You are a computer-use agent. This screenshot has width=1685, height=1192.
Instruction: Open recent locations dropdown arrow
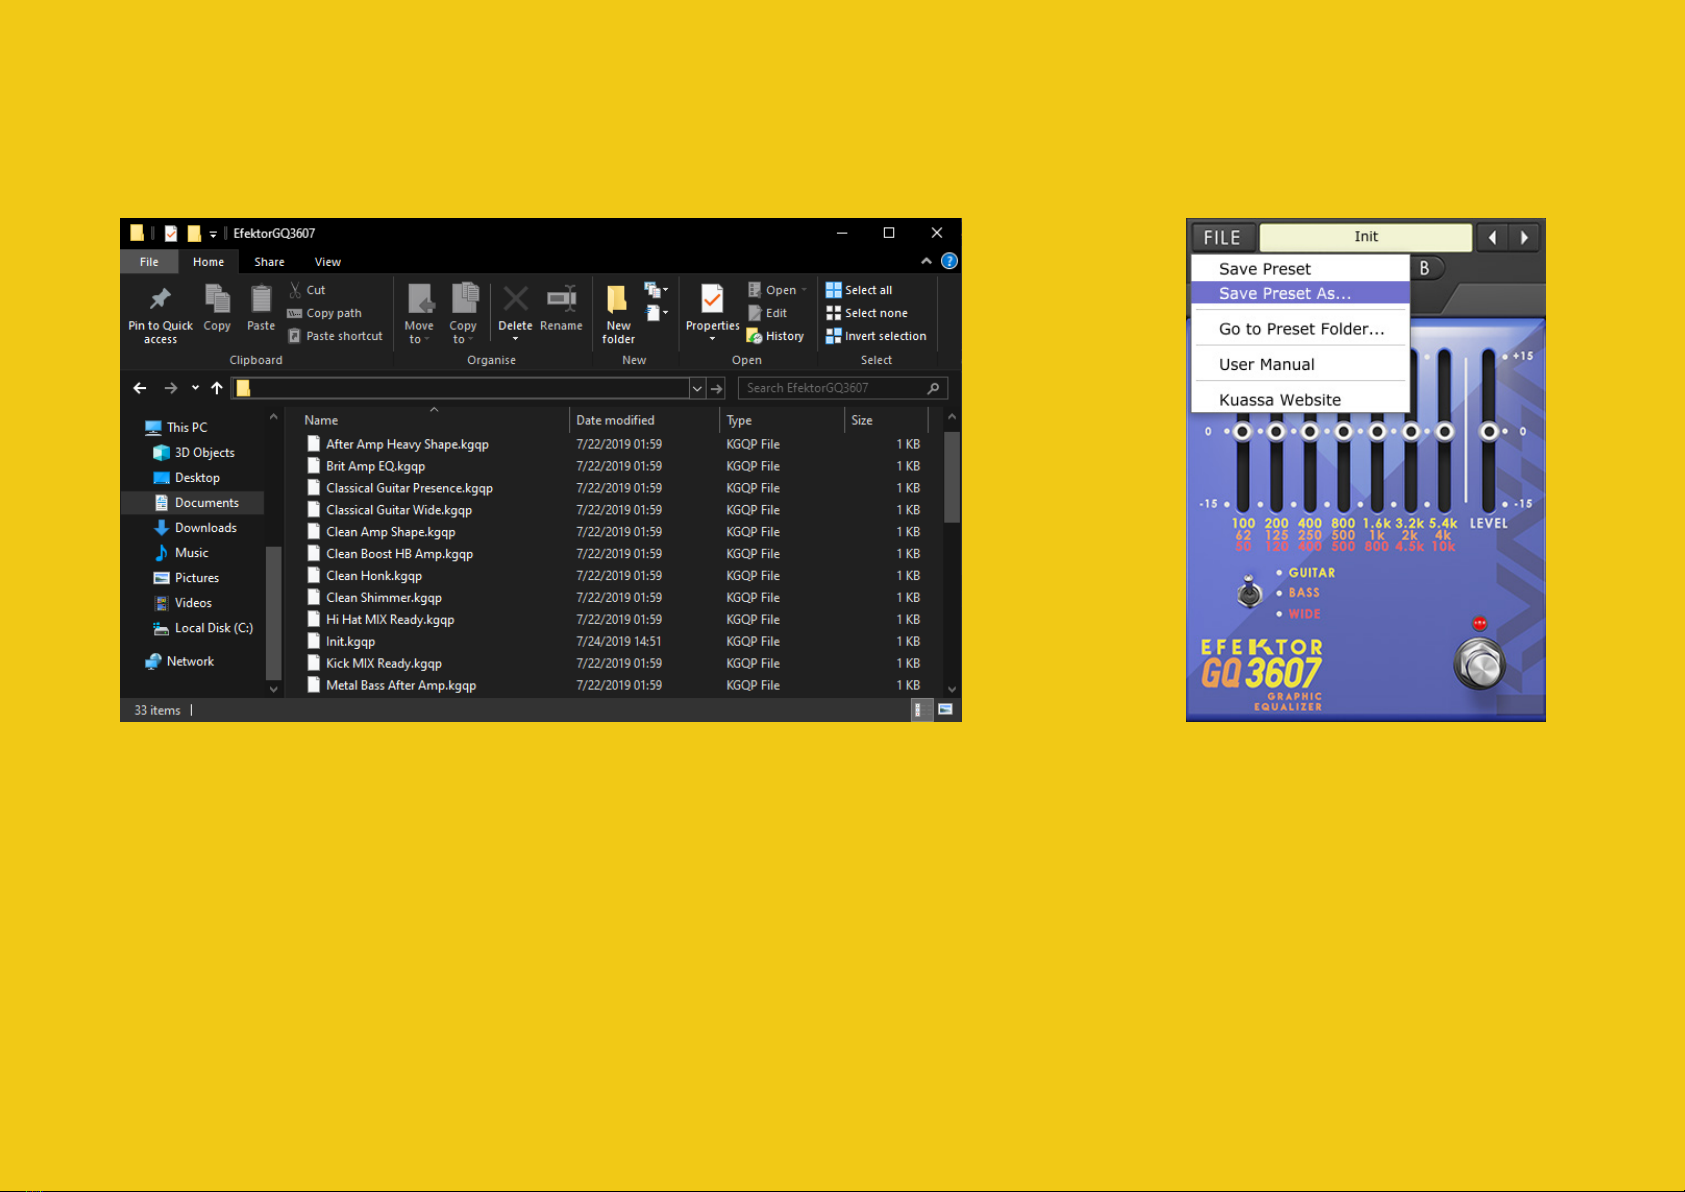pos(195,388)
